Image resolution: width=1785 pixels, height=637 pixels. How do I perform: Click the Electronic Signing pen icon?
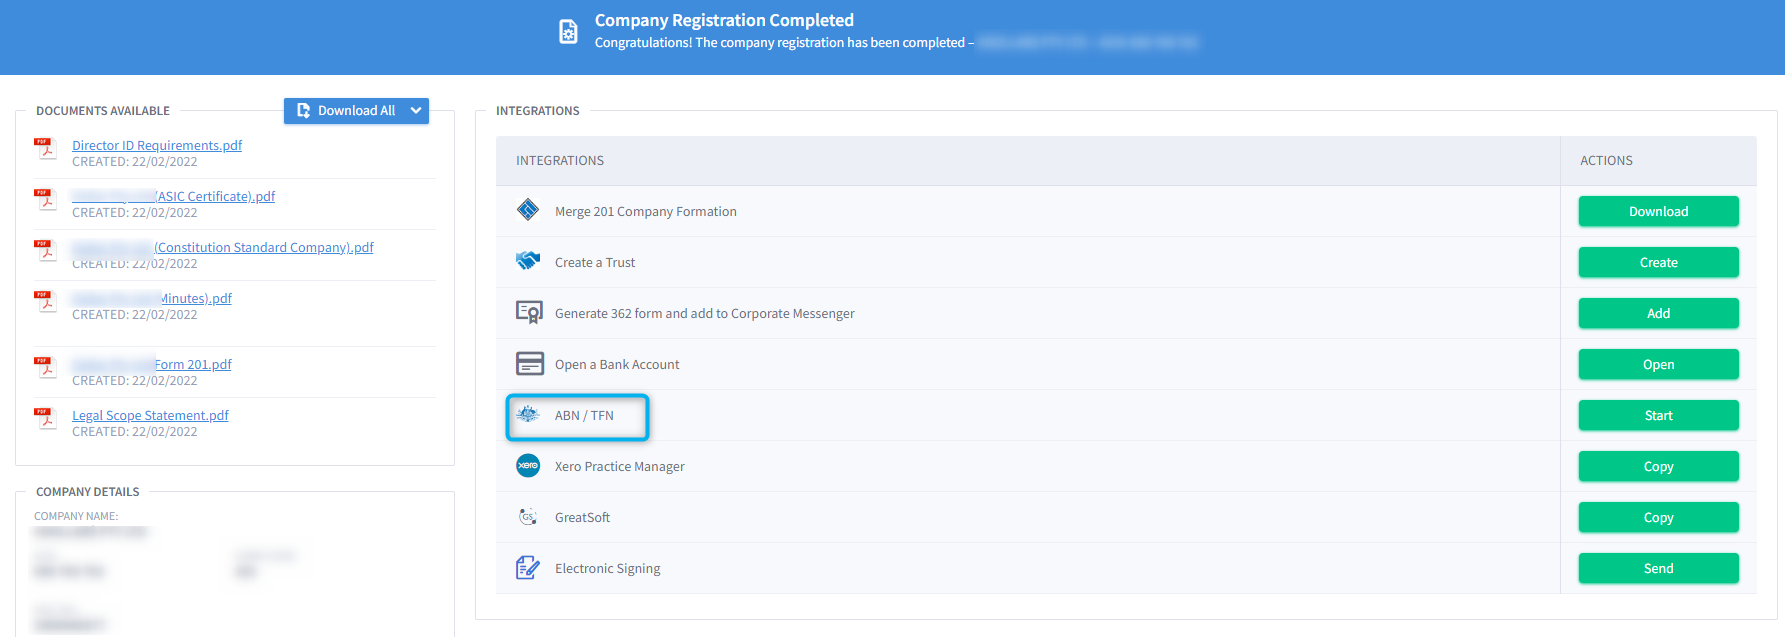tap(528, 567)
